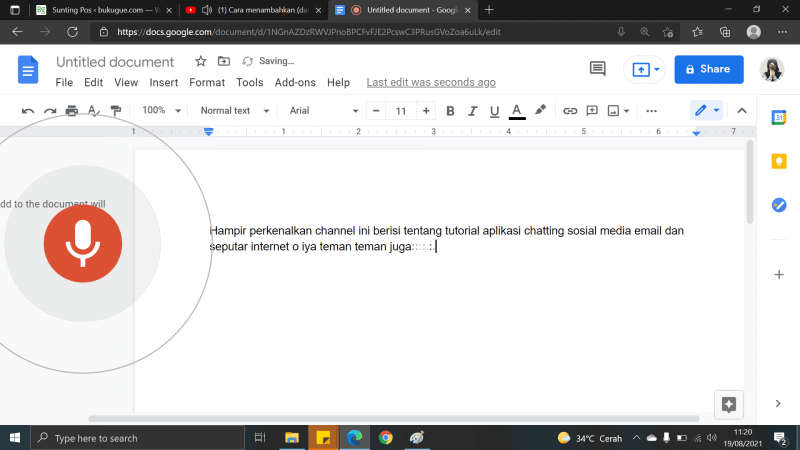The image size is (800, 450).
Task: Click the blue Share button
Action: [x=709, y=69]
